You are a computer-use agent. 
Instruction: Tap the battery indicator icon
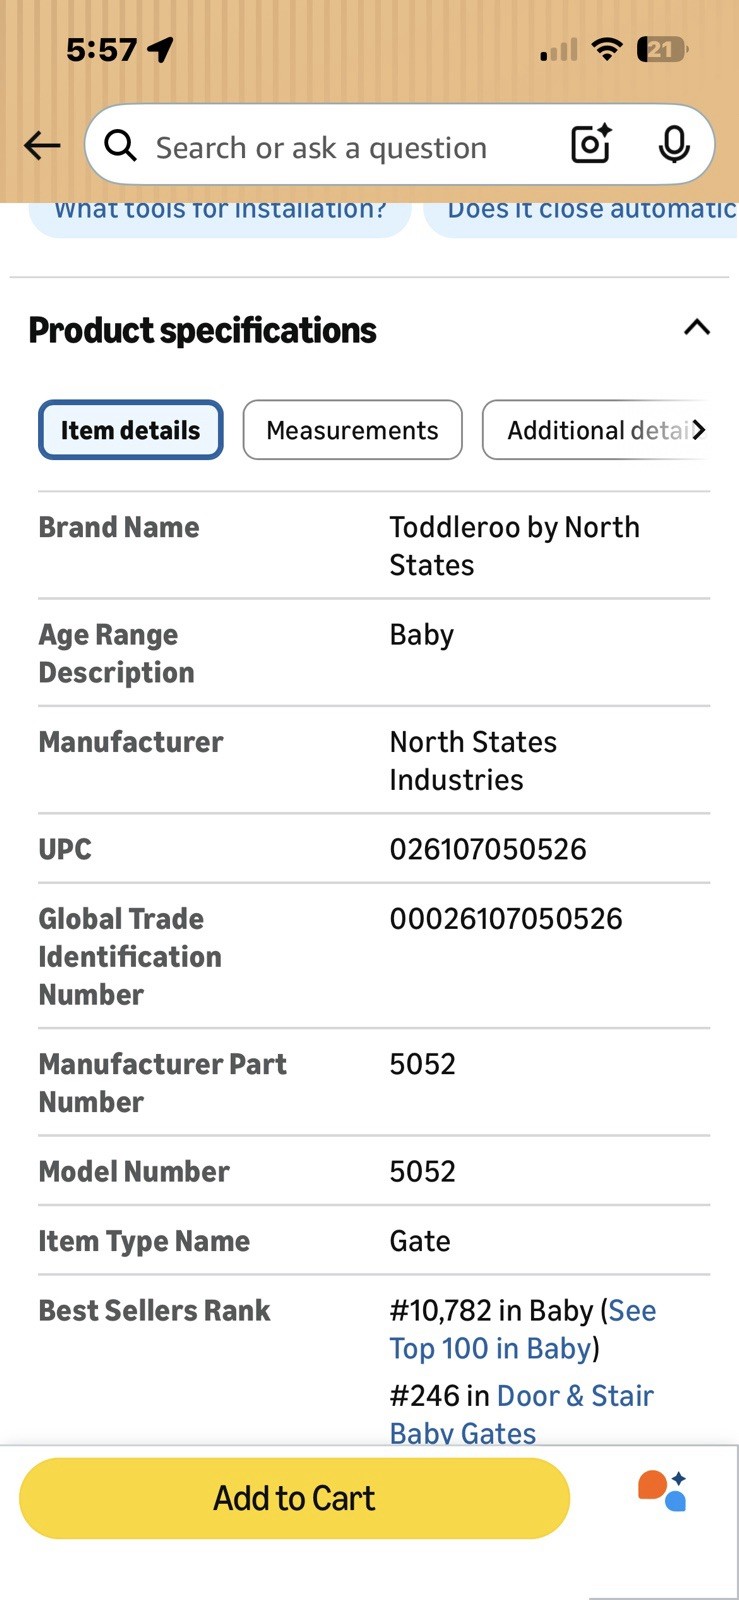pos(662,49)
